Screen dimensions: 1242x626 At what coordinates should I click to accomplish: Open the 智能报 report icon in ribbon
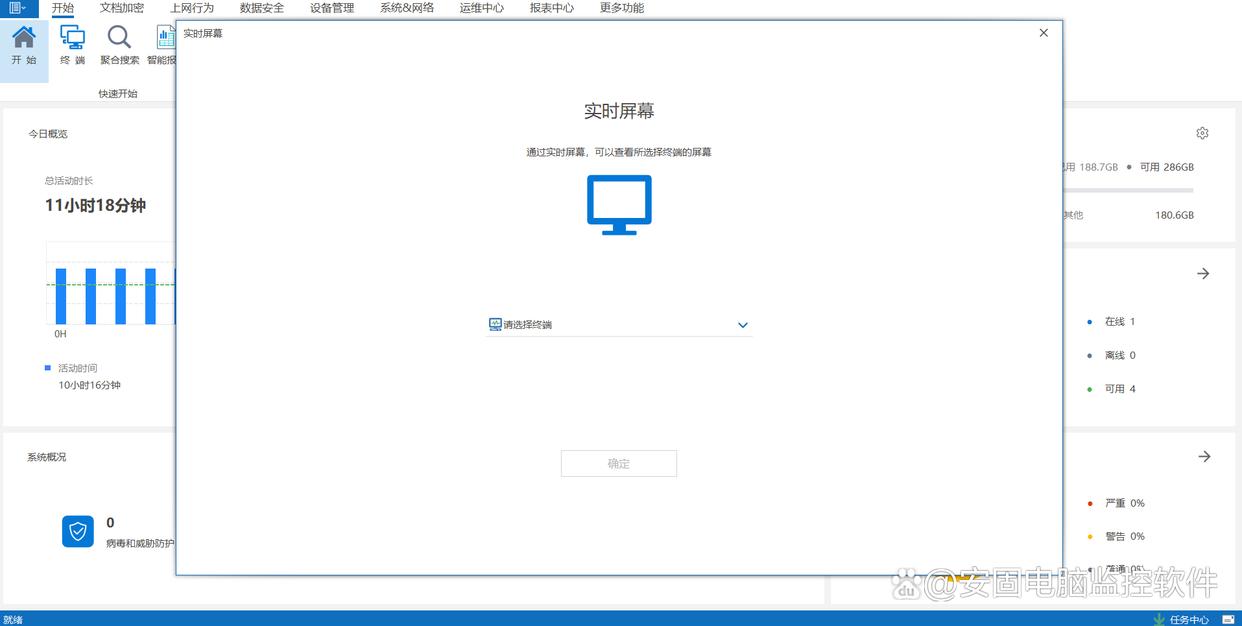(x=162, y=45)
